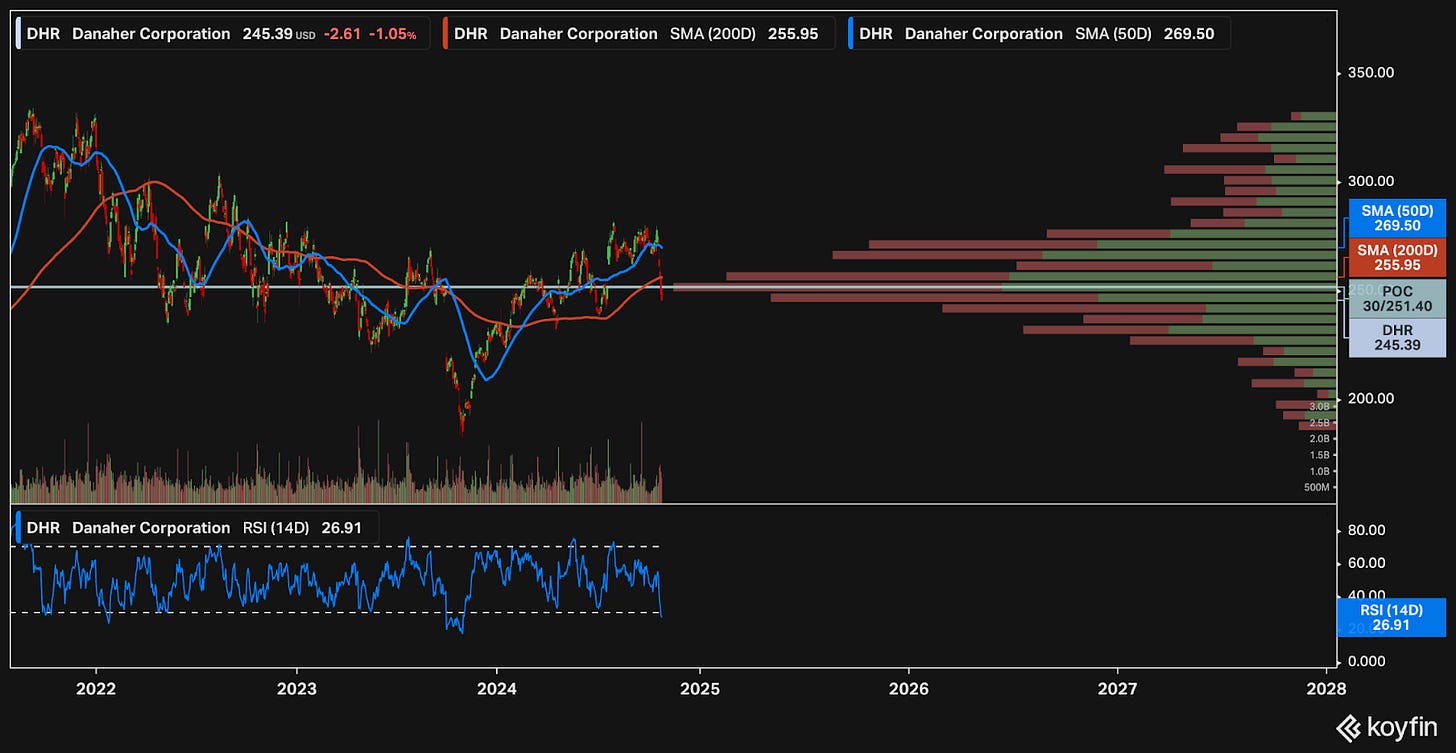Screen dimensions: 1456x753
Task: Click the 2024 label on time axis
Action: pyautogui.click(x=497, y=689)
